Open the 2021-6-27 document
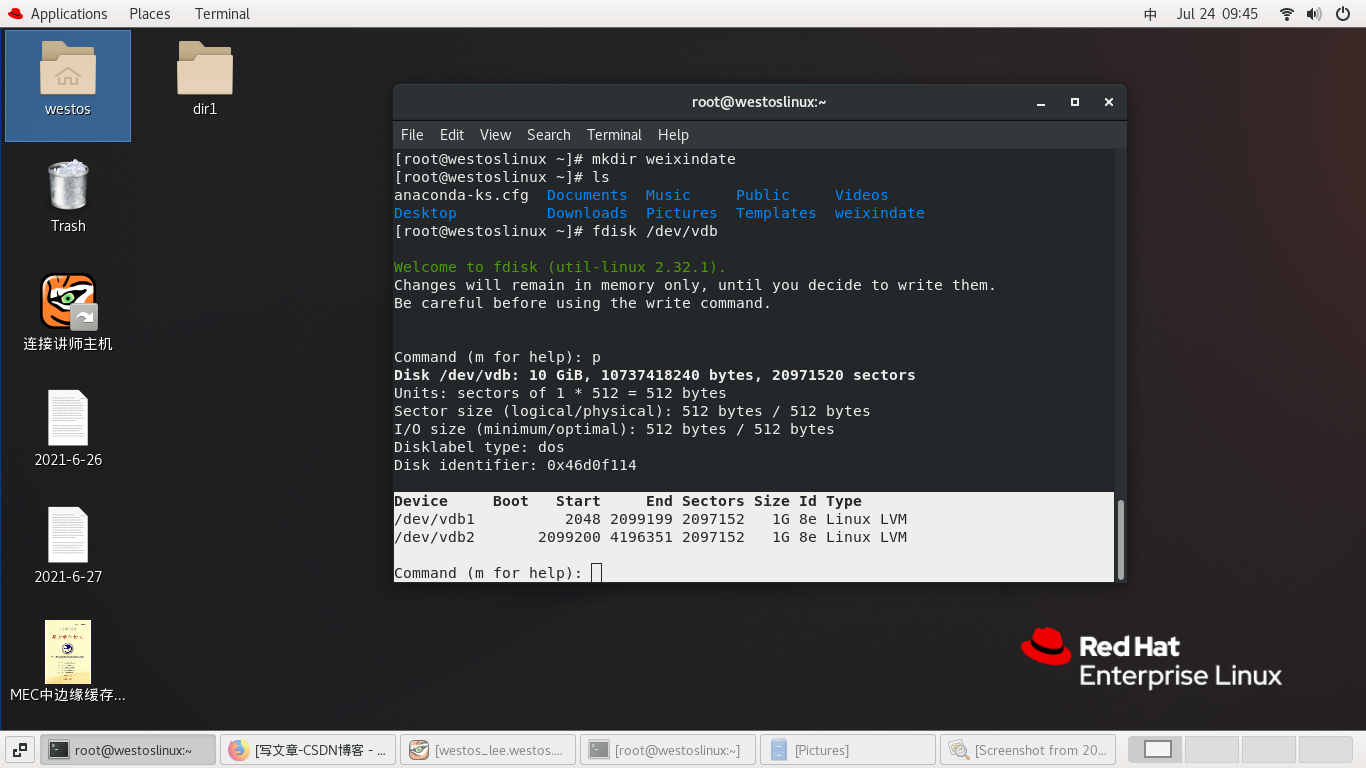1366x768 pixels. click(67, 535)
